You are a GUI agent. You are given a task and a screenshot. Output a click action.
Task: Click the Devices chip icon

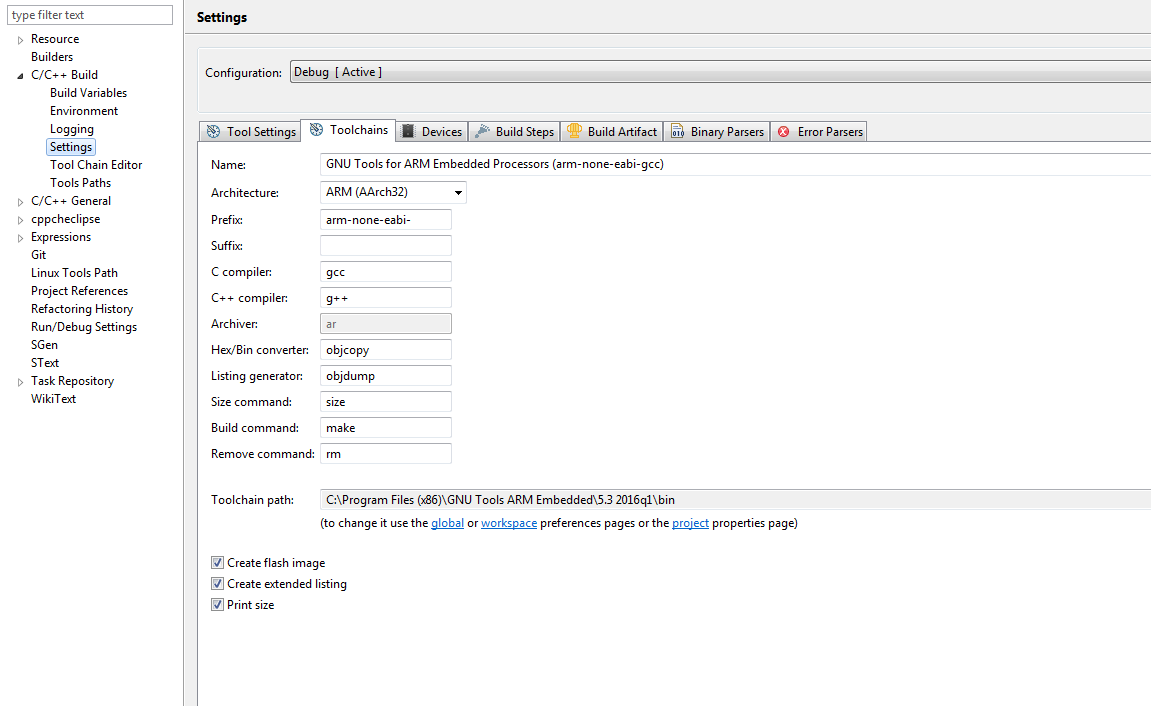pyautogui.click(x=408, y=132)
